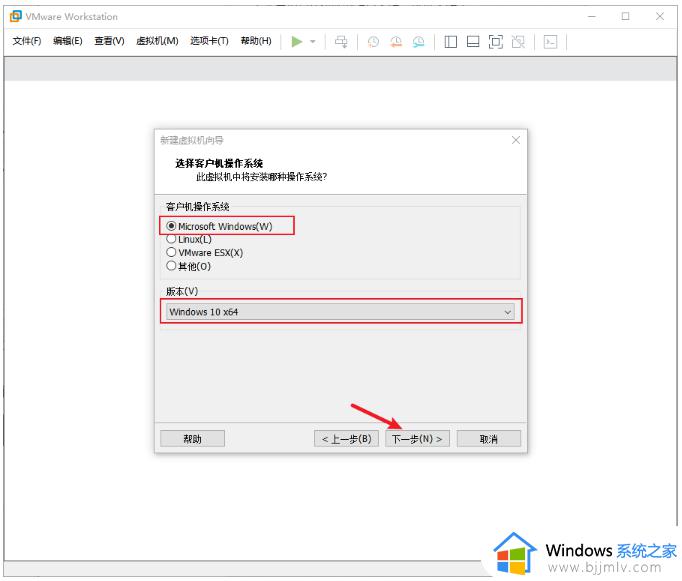Open the 选项卡(T) menu
The height and width of the screenshot is (581, 682).
click(209, 41)
